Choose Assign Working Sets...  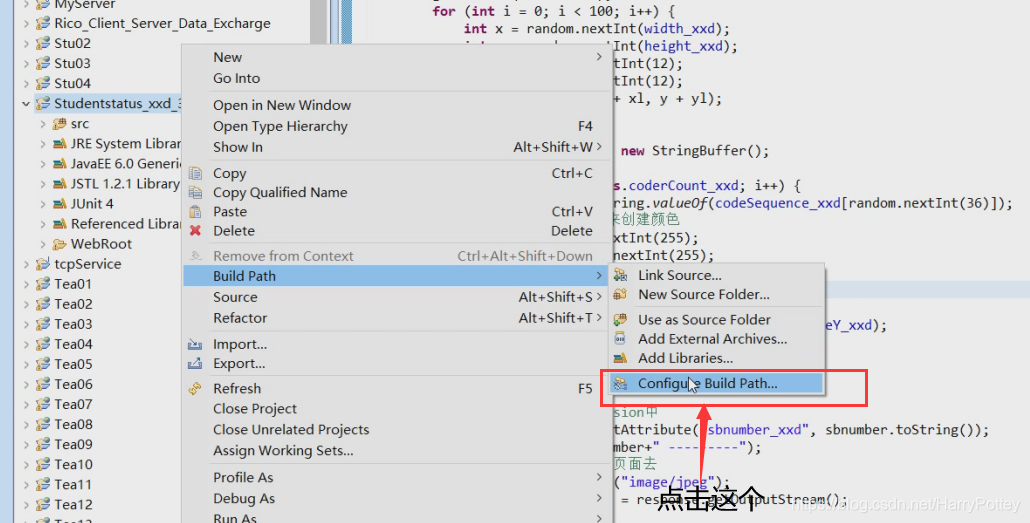396,451
